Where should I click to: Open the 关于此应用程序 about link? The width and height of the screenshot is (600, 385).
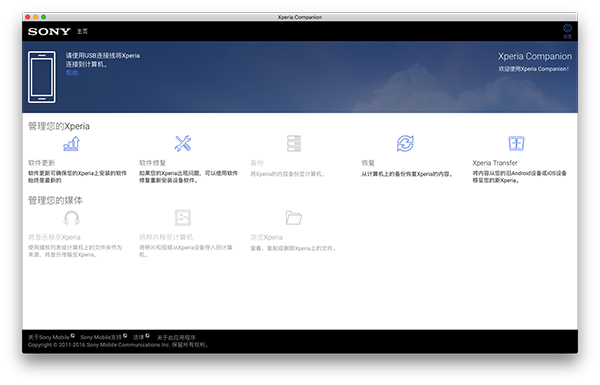pos(176,338)
